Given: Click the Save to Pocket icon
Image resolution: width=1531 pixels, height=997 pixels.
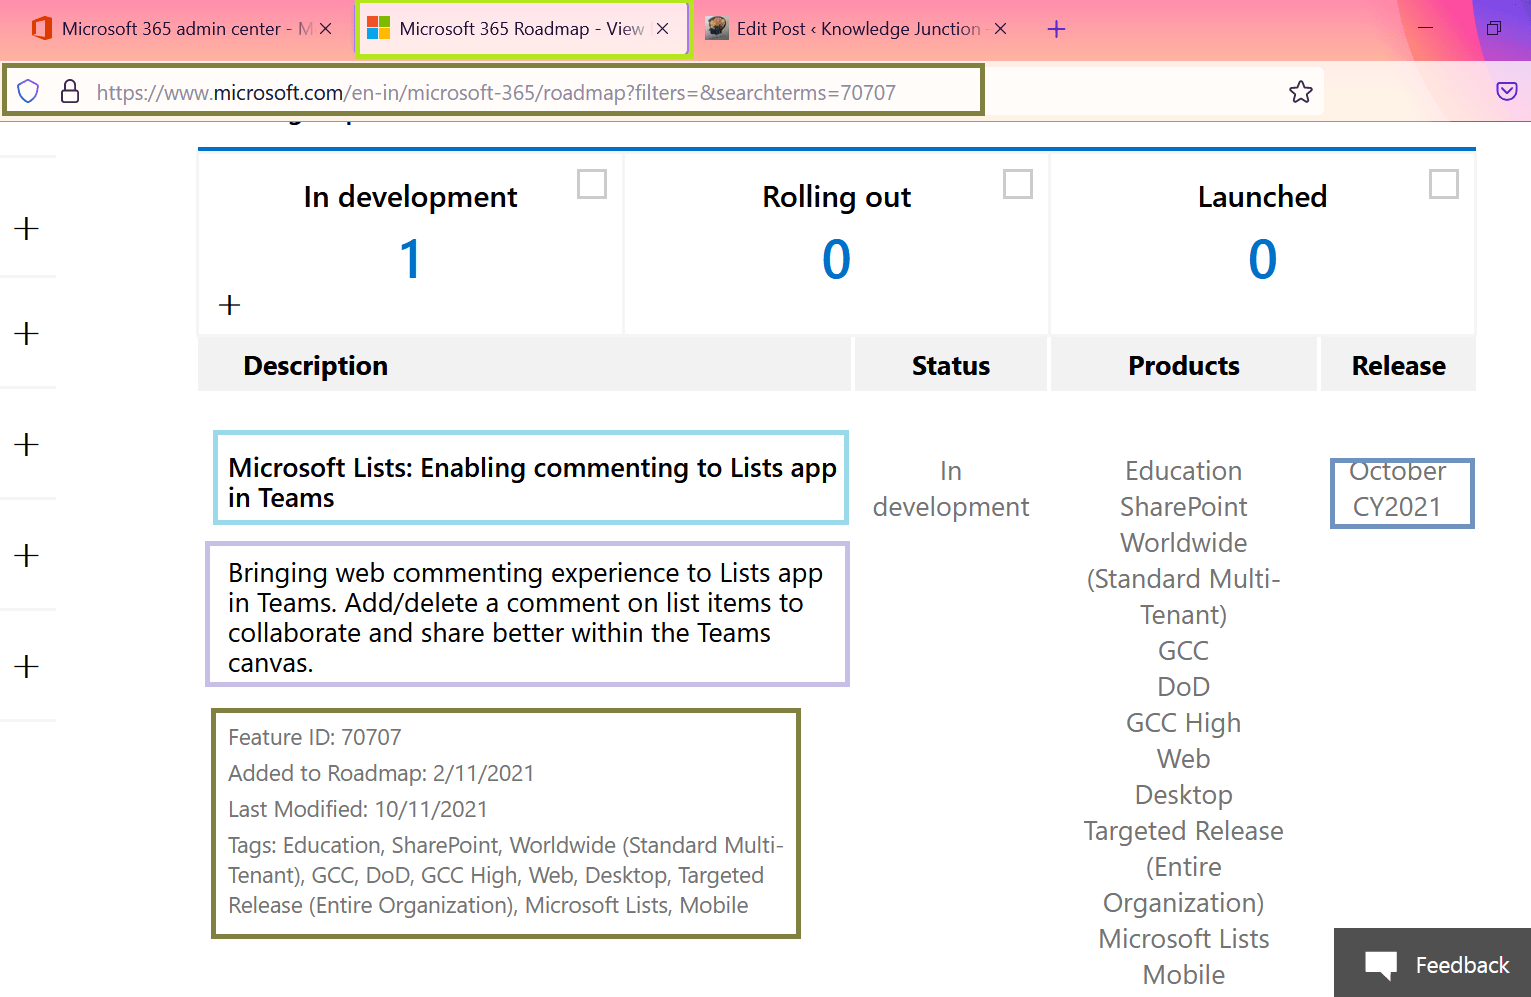Looking at the screenshot, I should pos(1507,92).
